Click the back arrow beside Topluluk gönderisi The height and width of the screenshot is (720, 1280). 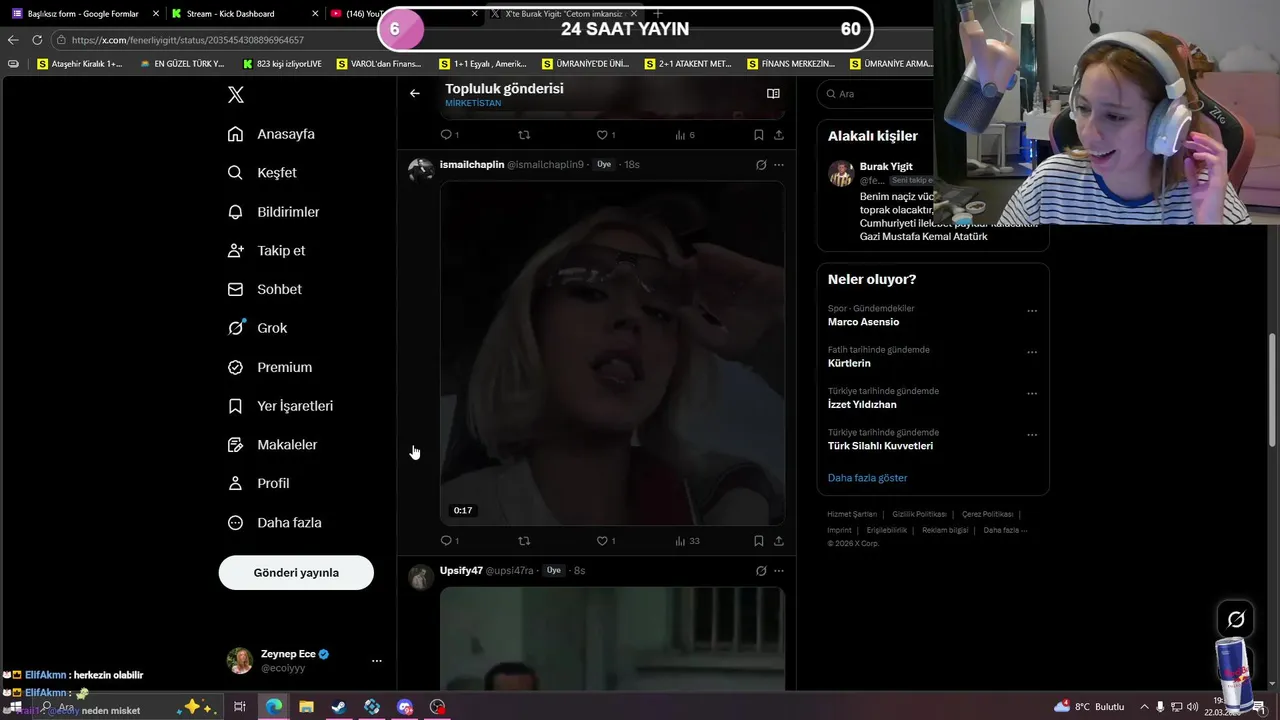tap(415, 93)
